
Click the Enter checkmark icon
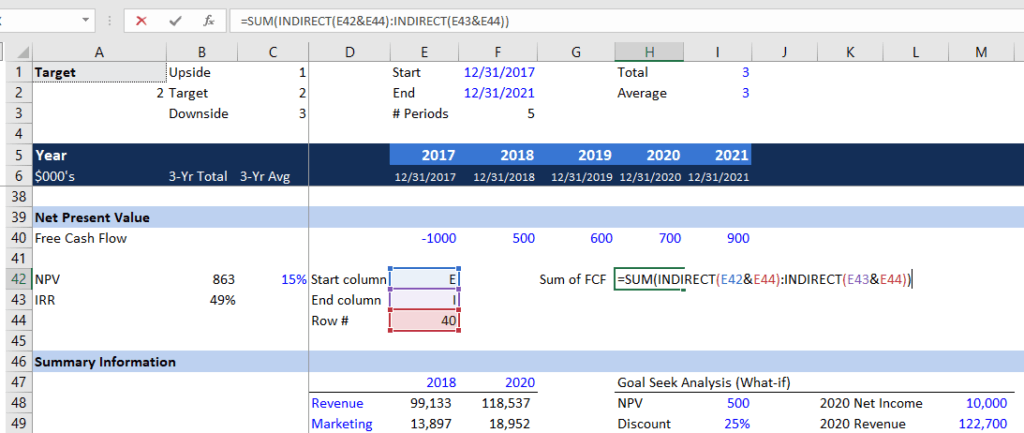click(x=175, y=20)
